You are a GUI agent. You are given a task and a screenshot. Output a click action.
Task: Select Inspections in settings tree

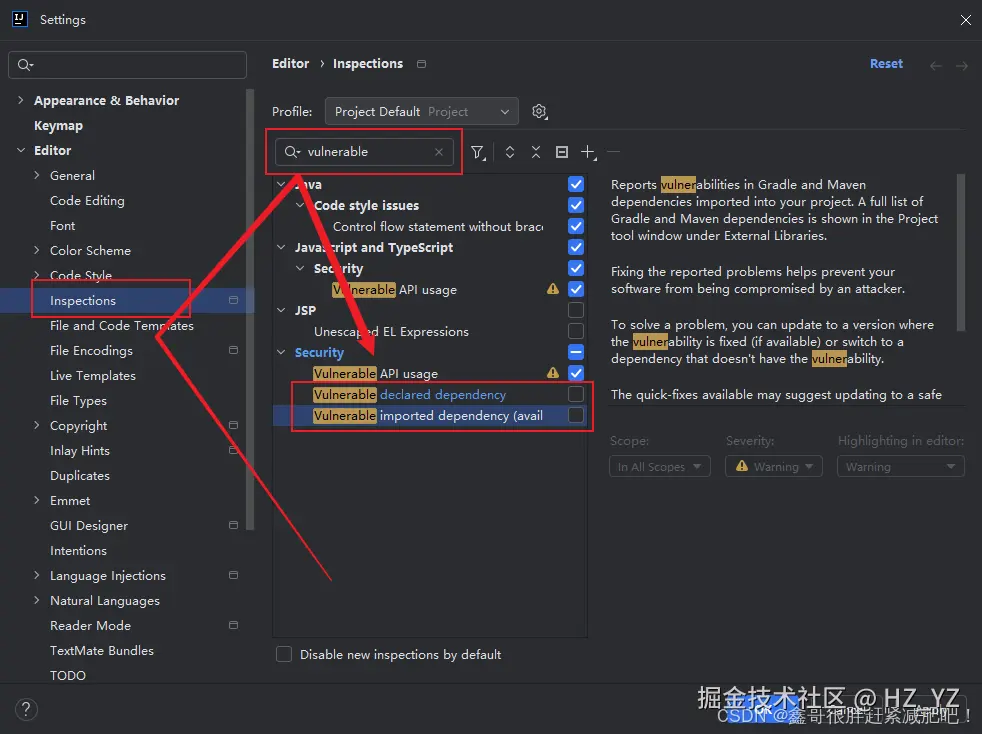83,301
